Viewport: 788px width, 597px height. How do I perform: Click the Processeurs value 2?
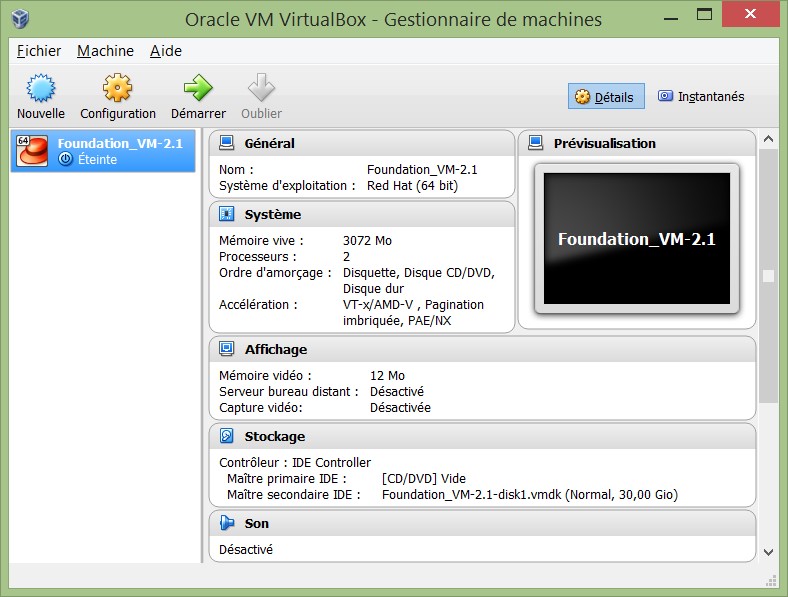coord(346,257)
